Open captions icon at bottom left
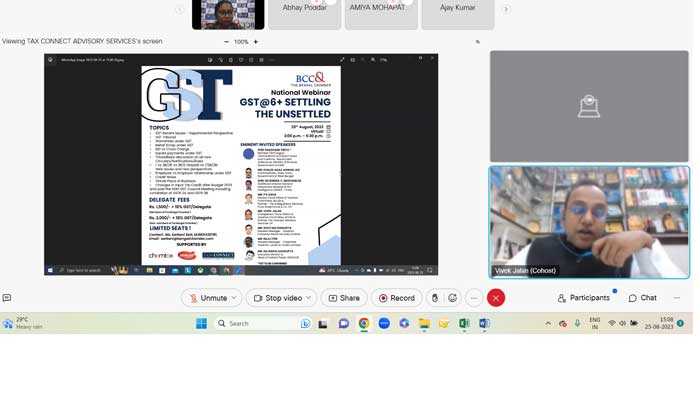 (x=7, y=298)
